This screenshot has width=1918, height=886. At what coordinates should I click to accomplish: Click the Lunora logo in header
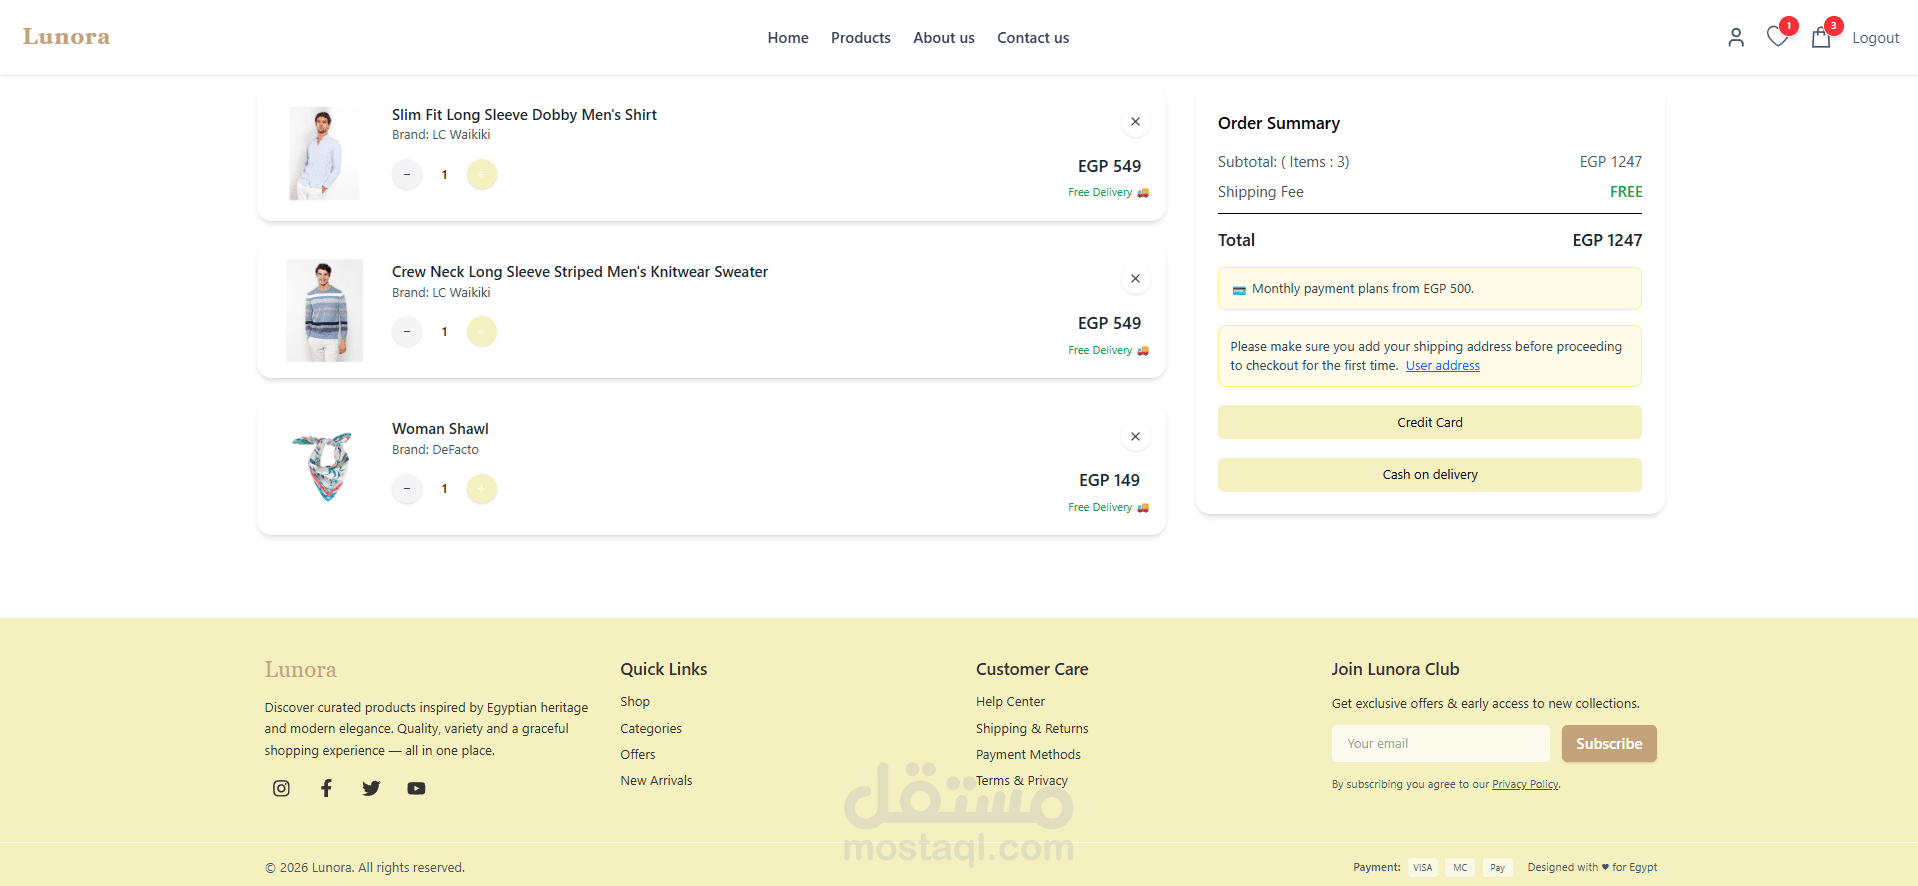[66, 37]
